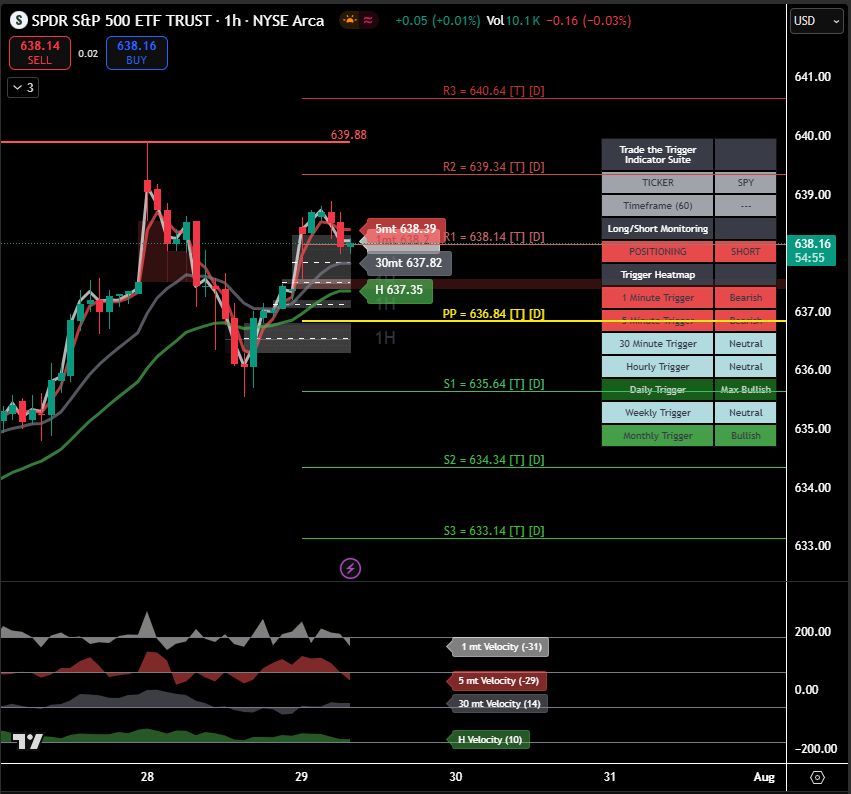Click the 5mt 638.39 price tag

click(x=405, y=228)
